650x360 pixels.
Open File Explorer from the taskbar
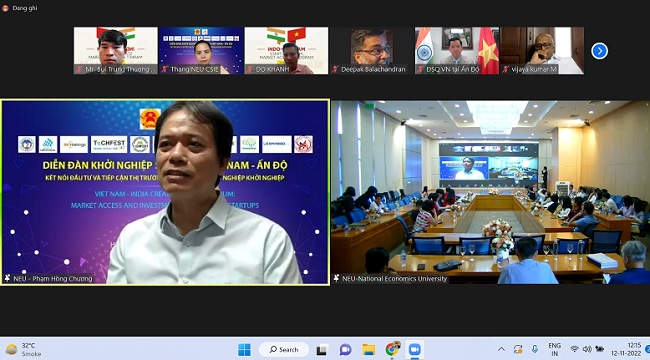368,350
